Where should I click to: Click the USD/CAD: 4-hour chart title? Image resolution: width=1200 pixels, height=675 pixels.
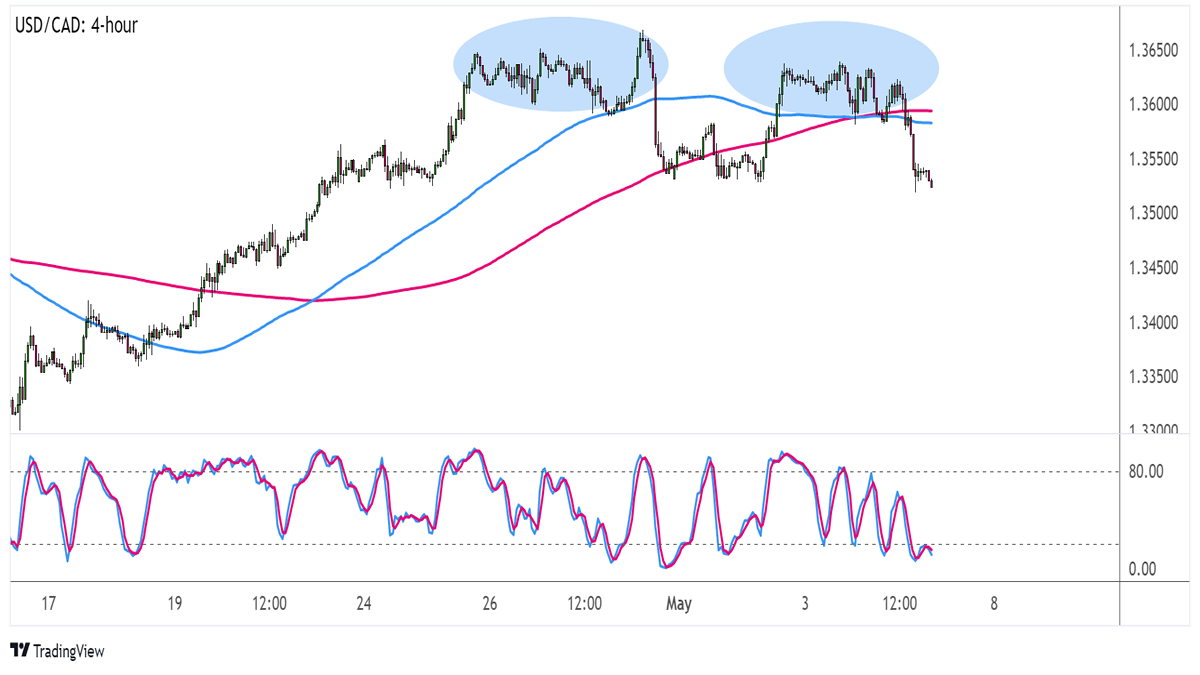pyautogui.click(x=76, y=26)
